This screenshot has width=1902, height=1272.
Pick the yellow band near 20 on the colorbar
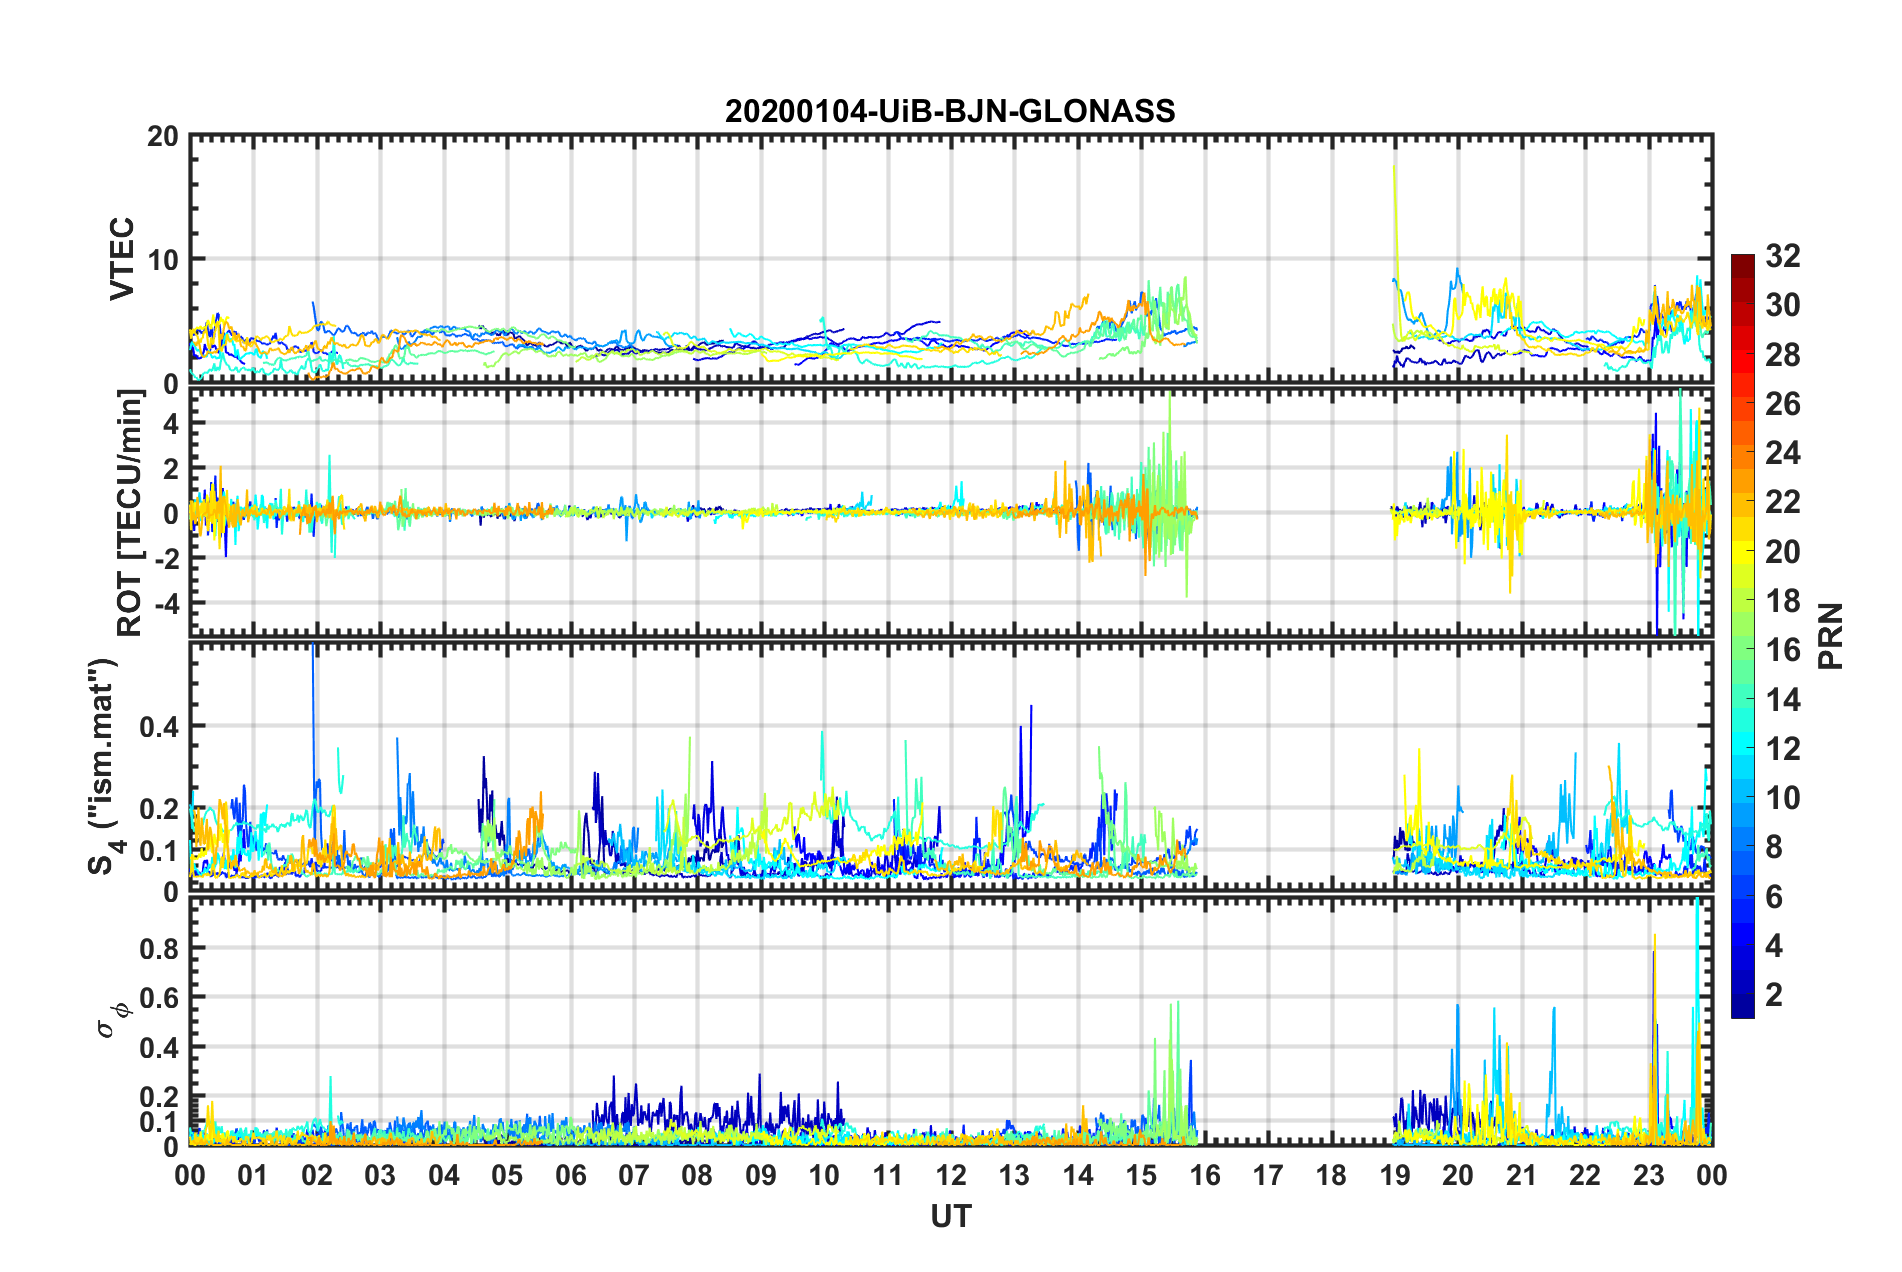click(x=1743, y=552)
